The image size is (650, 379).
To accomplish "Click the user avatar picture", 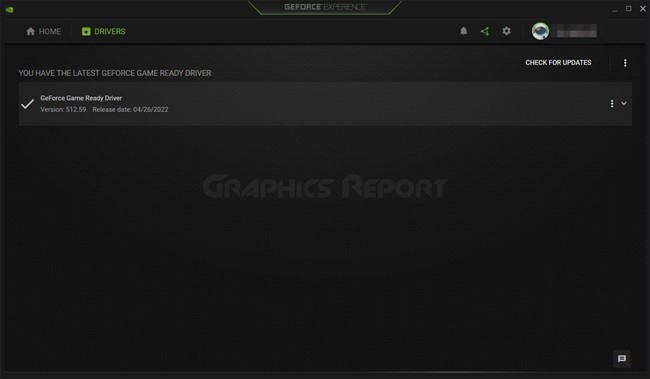I will pyautogui.click(x=540, y=31).
